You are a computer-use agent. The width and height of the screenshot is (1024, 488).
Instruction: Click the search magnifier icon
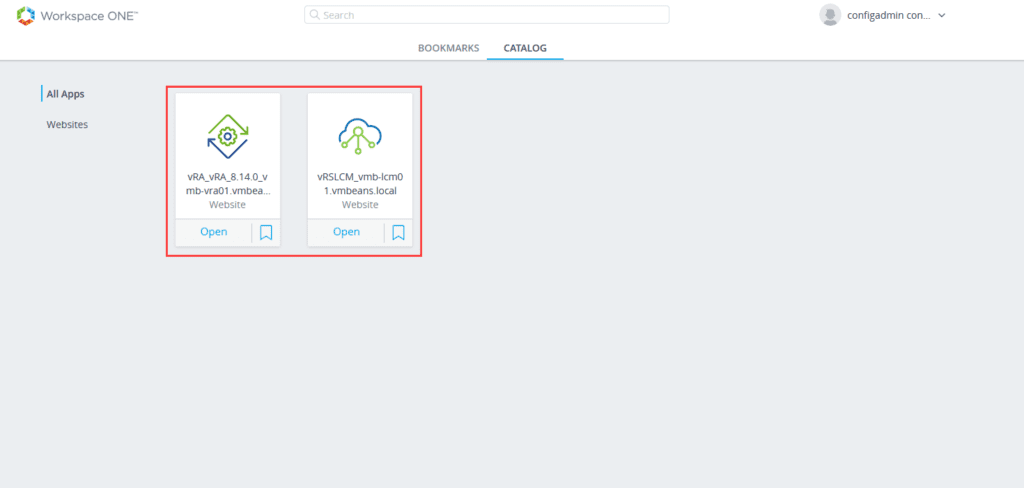pyautogui.click(x=315, y=14)
